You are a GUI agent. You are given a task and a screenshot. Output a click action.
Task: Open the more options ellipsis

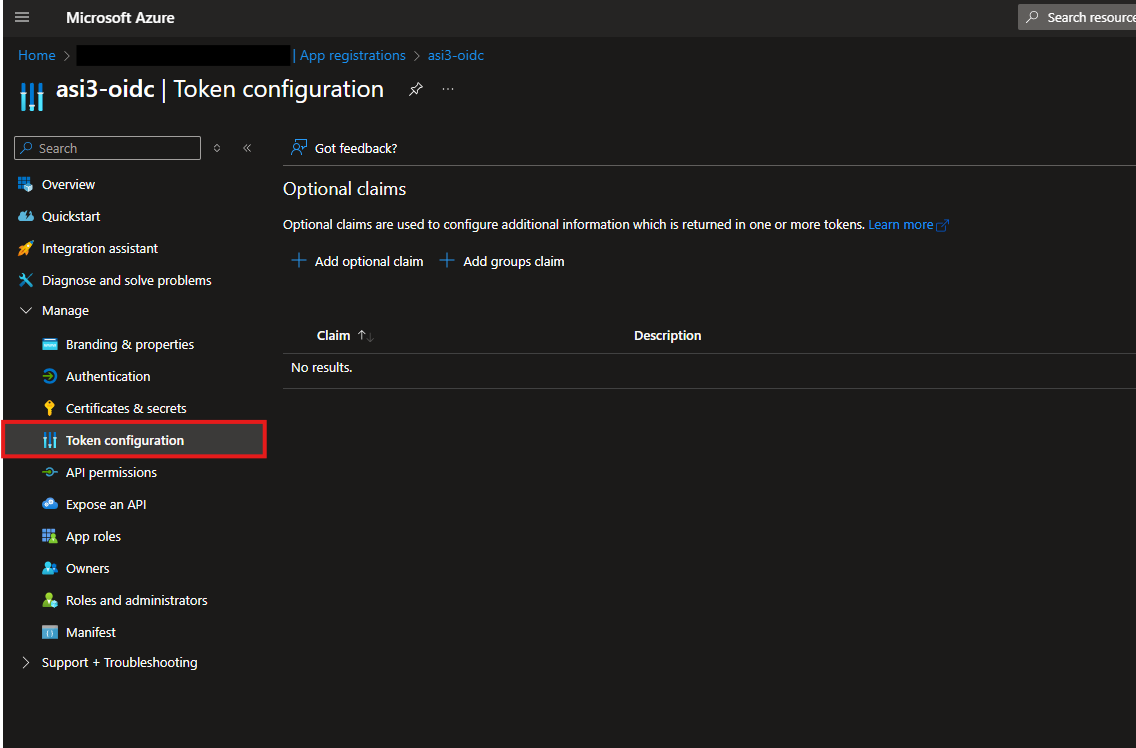[448, 89]
